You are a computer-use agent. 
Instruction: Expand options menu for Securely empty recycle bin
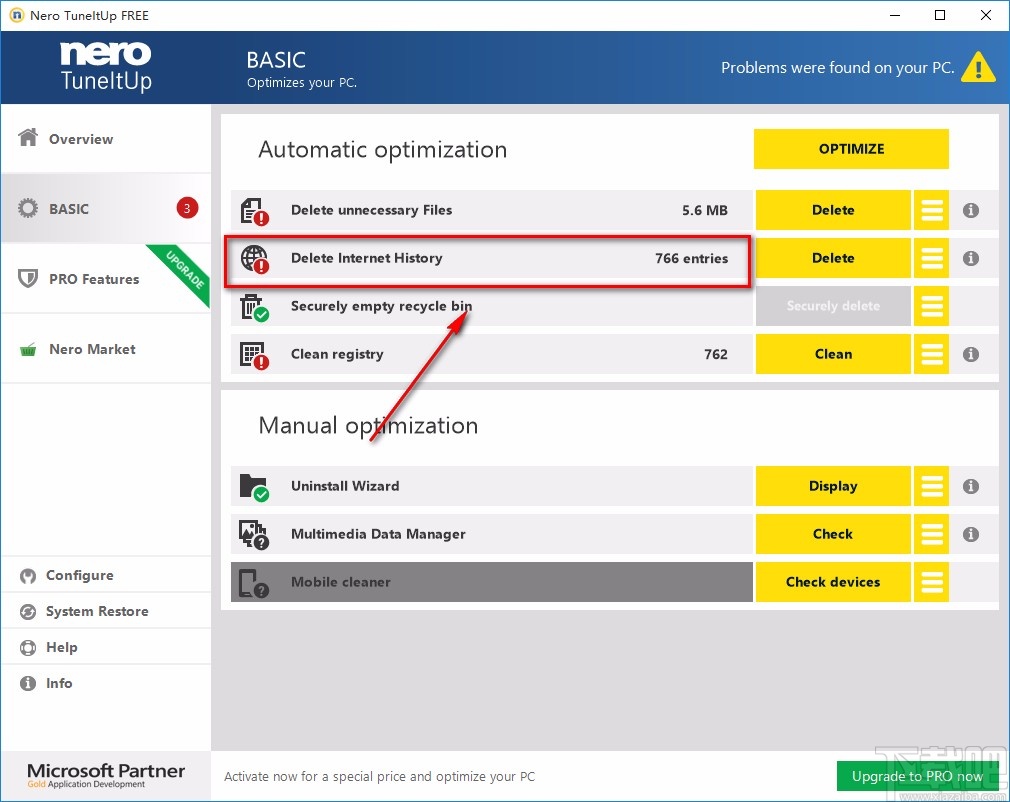[931, 306]
